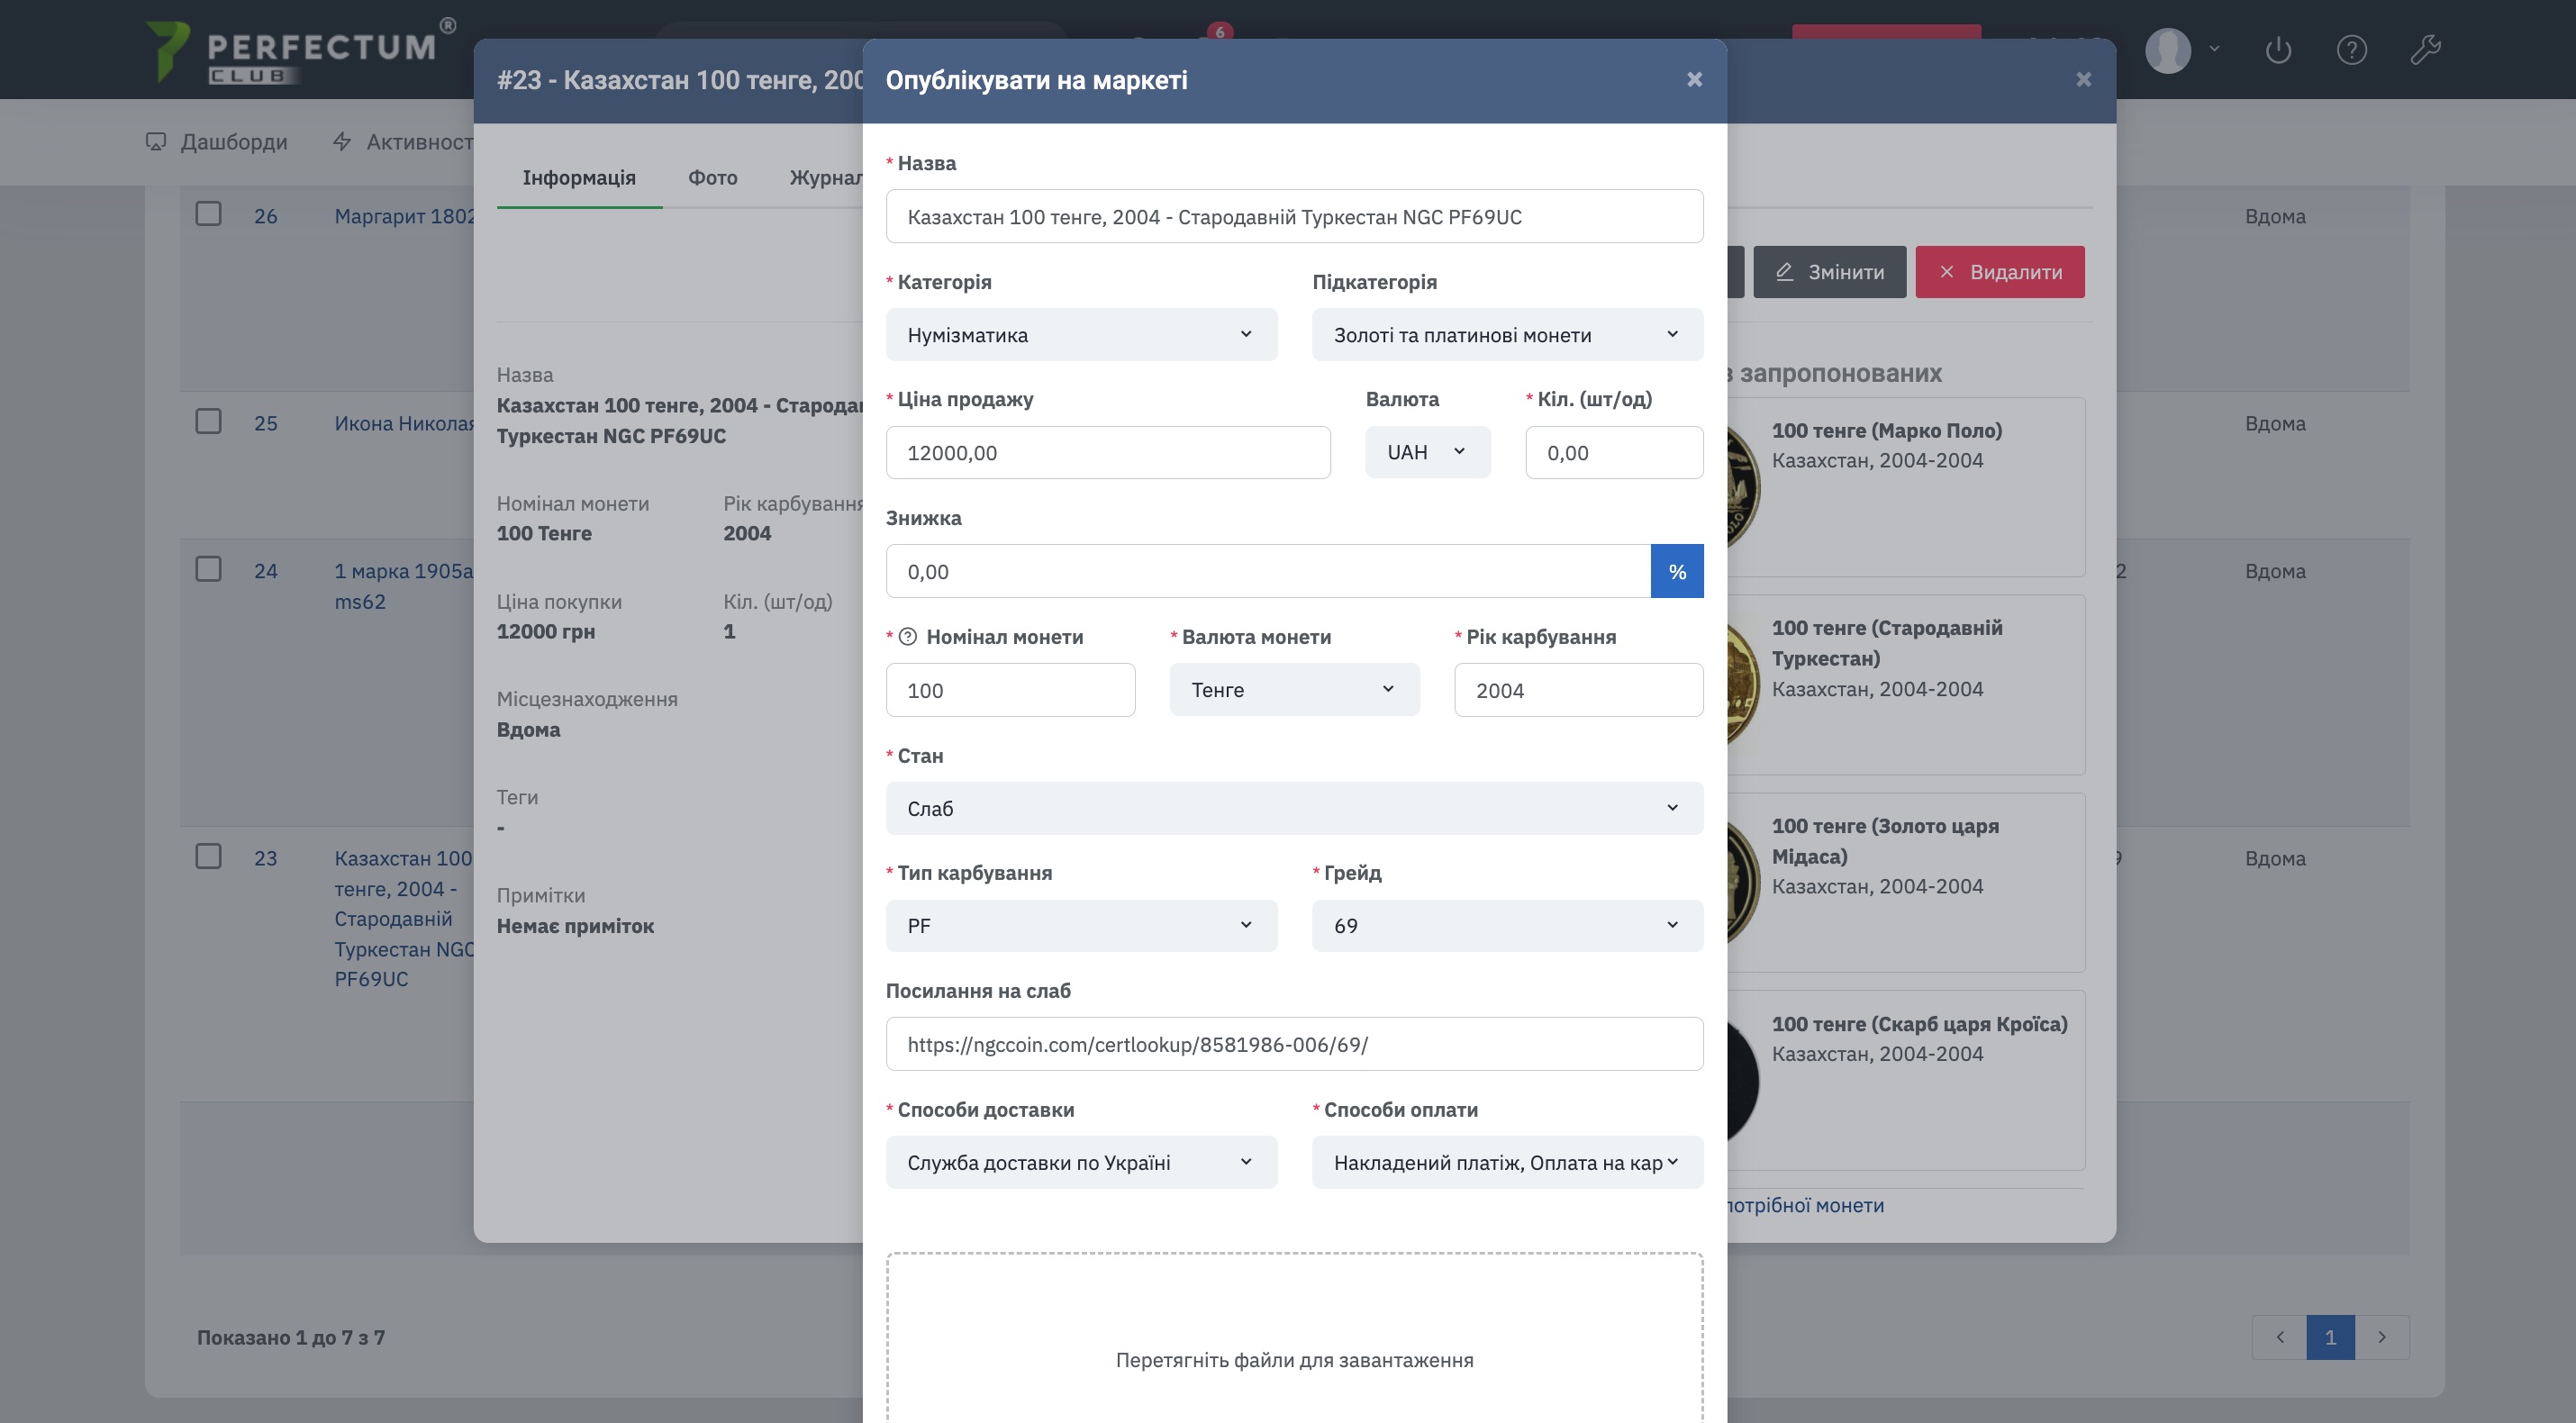Click the Видалити delete button
This screenshot has height=1423, width=2576.
pos(1999,272)
